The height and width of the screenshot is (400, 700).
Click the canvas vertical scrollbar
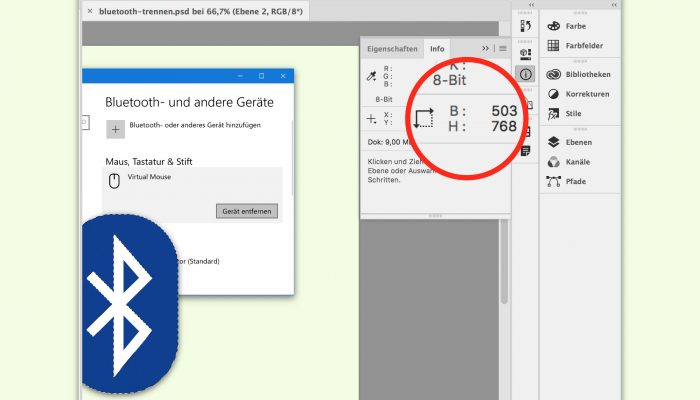tap(504, 262)
